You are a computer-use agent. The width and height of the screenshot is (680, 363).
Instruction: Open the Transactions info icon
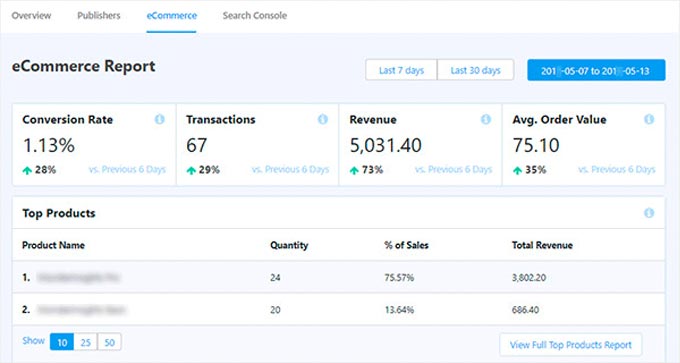(323, 119)
